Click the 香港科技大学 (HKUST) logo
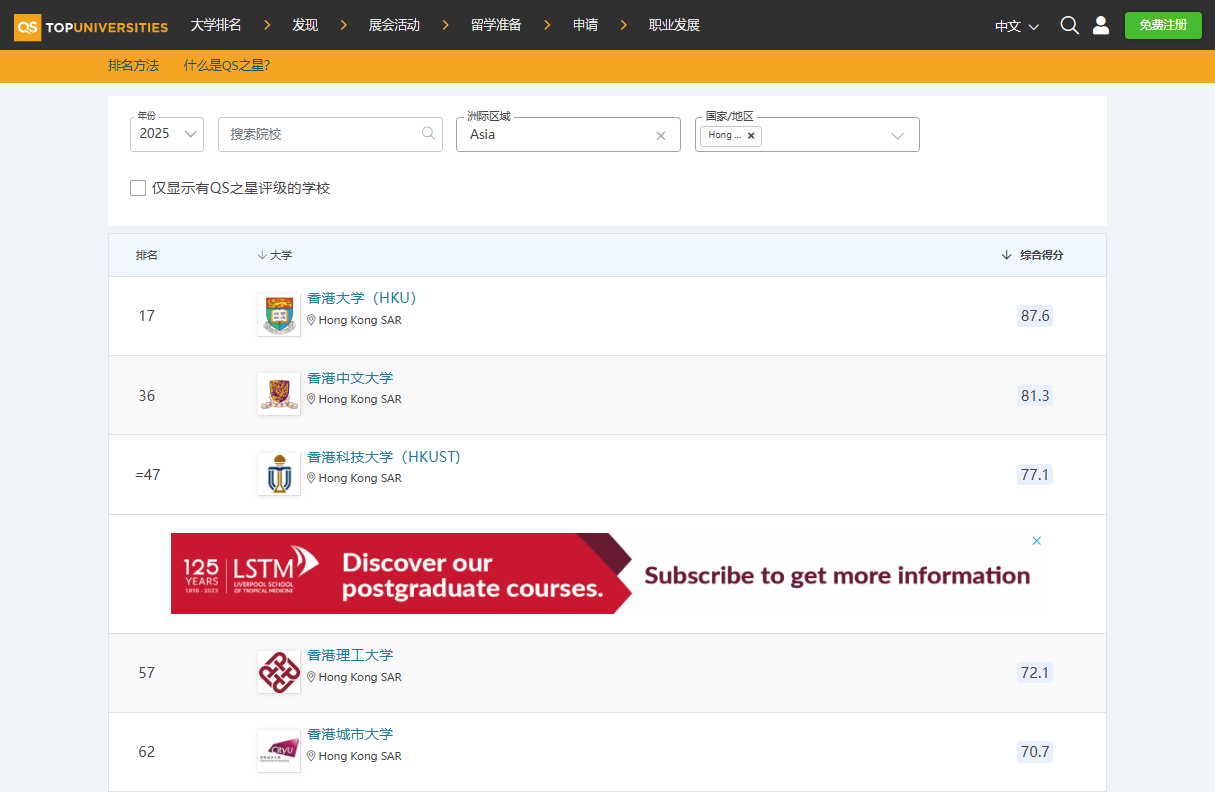Image resolution: width=1215 pixels, height=792 pixels. coord(278,473)
